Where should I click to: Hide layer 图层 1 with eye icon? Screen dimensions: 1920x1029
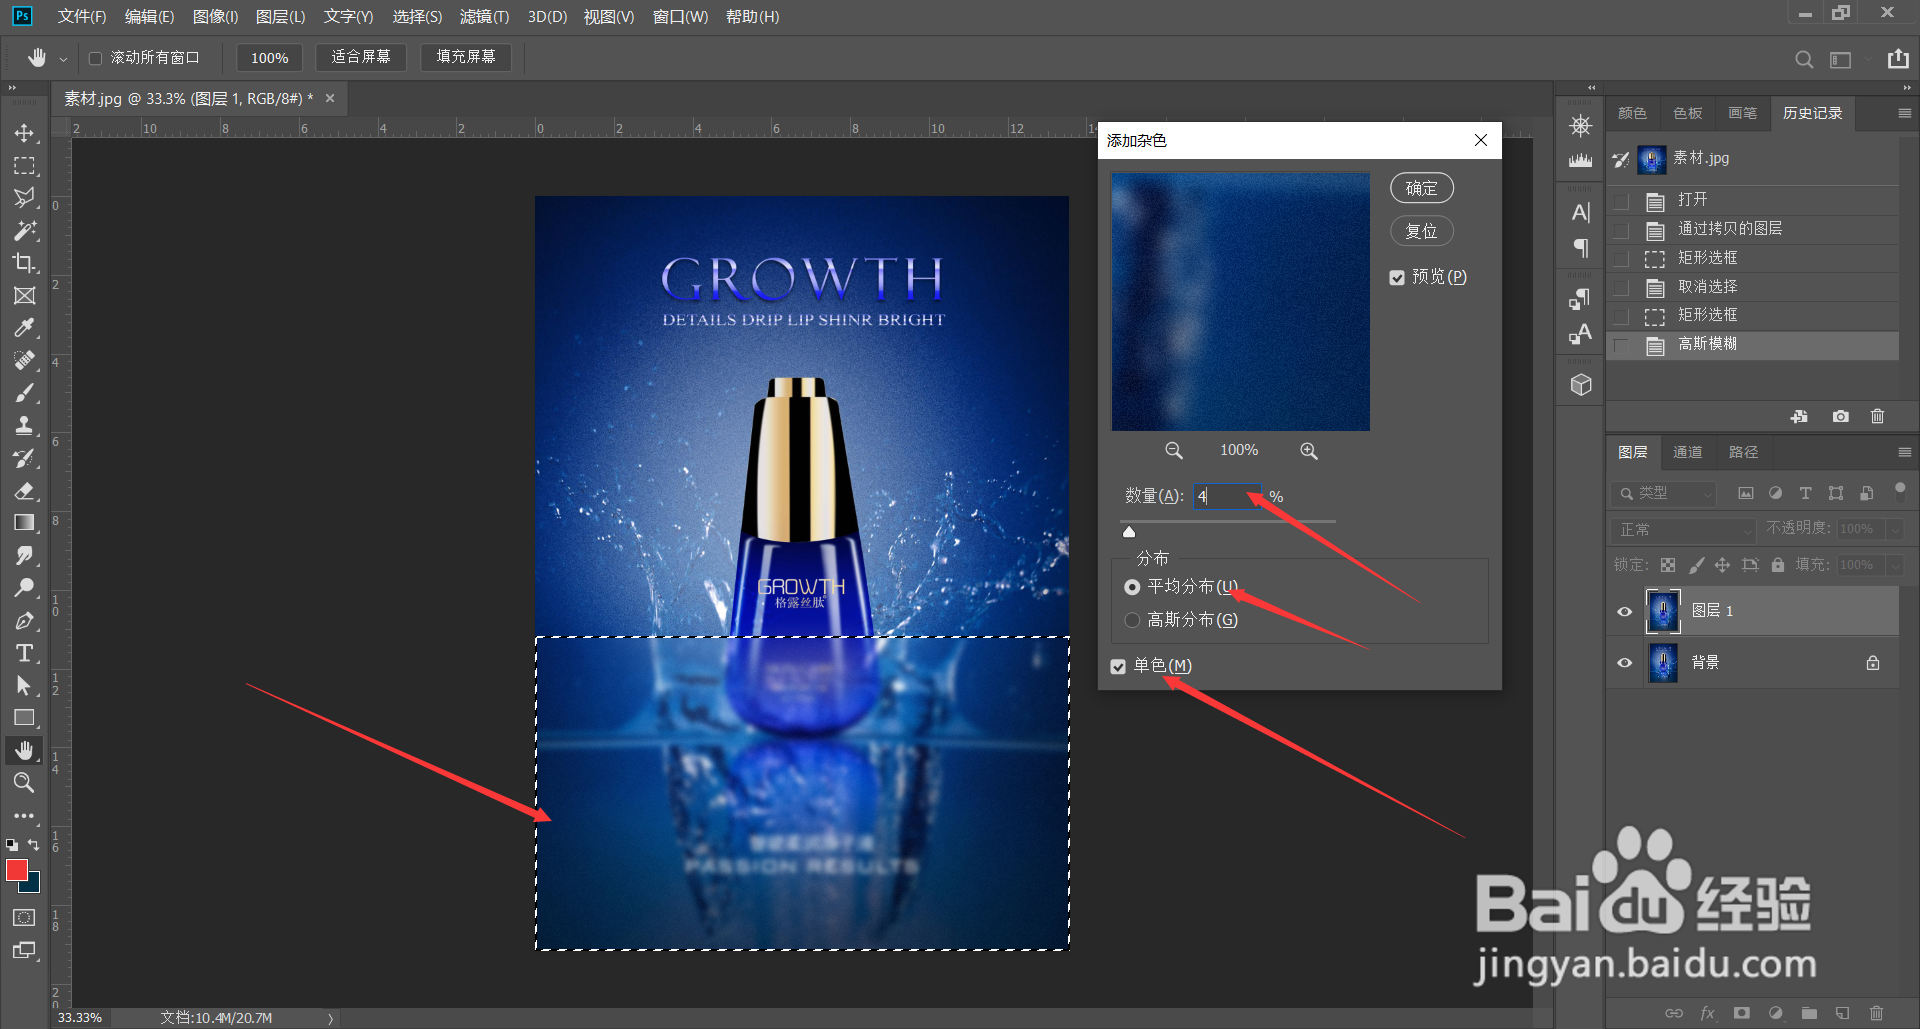pos(1625,611)
